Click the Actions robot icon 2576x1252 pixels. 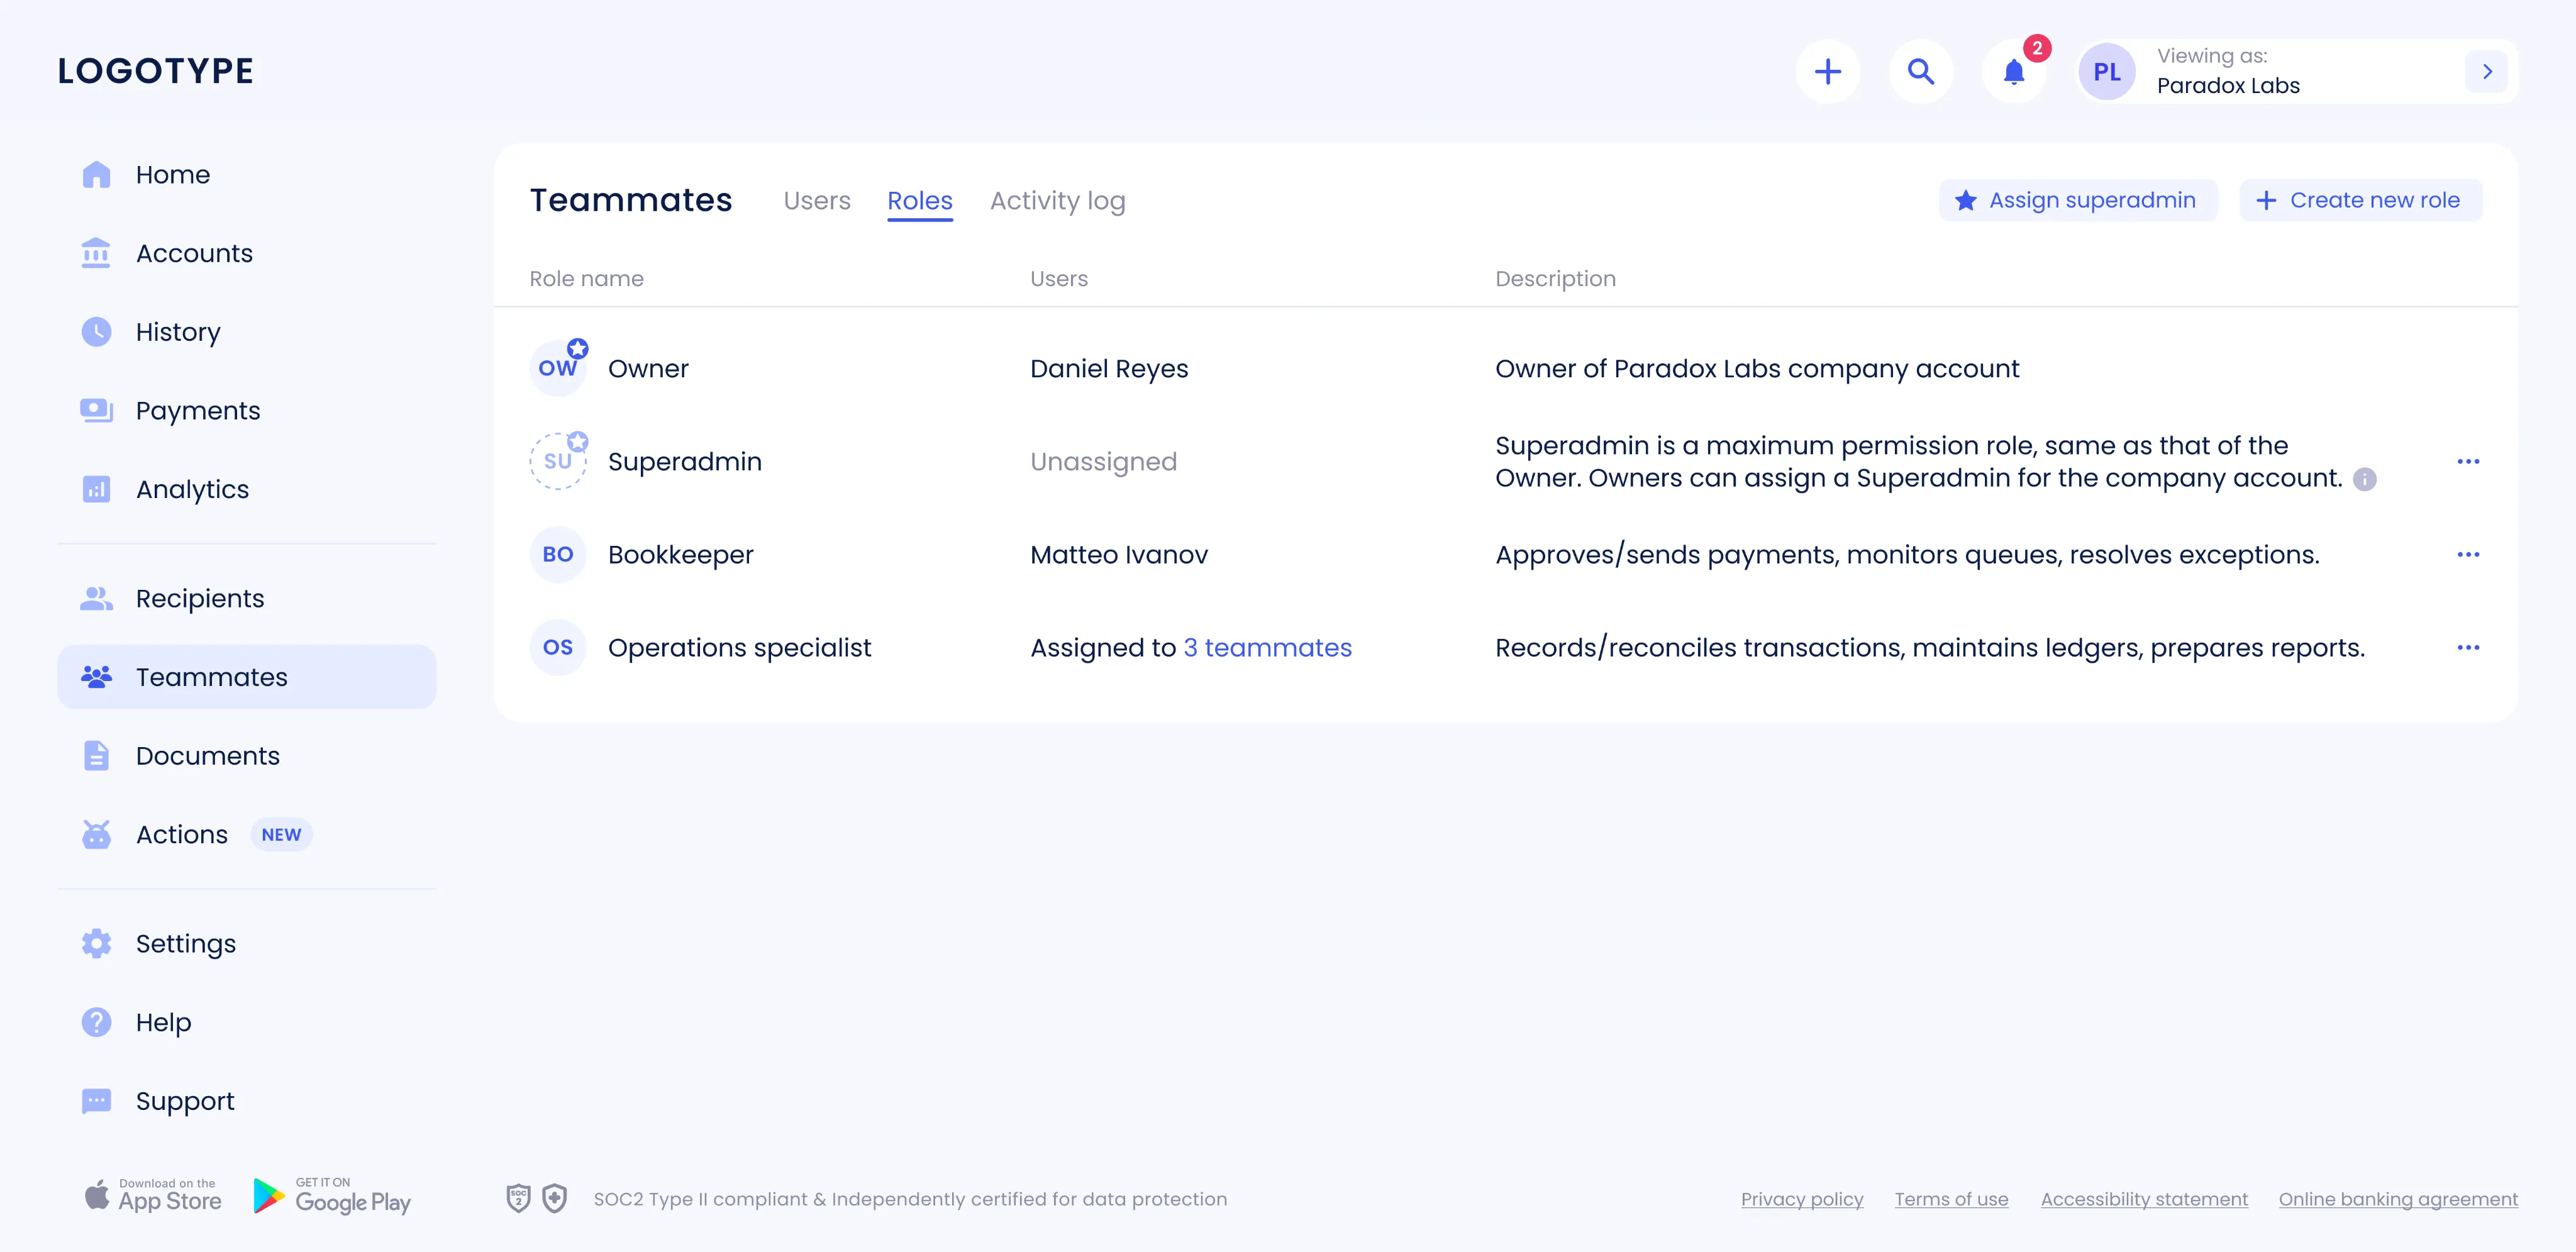point(96,834)
